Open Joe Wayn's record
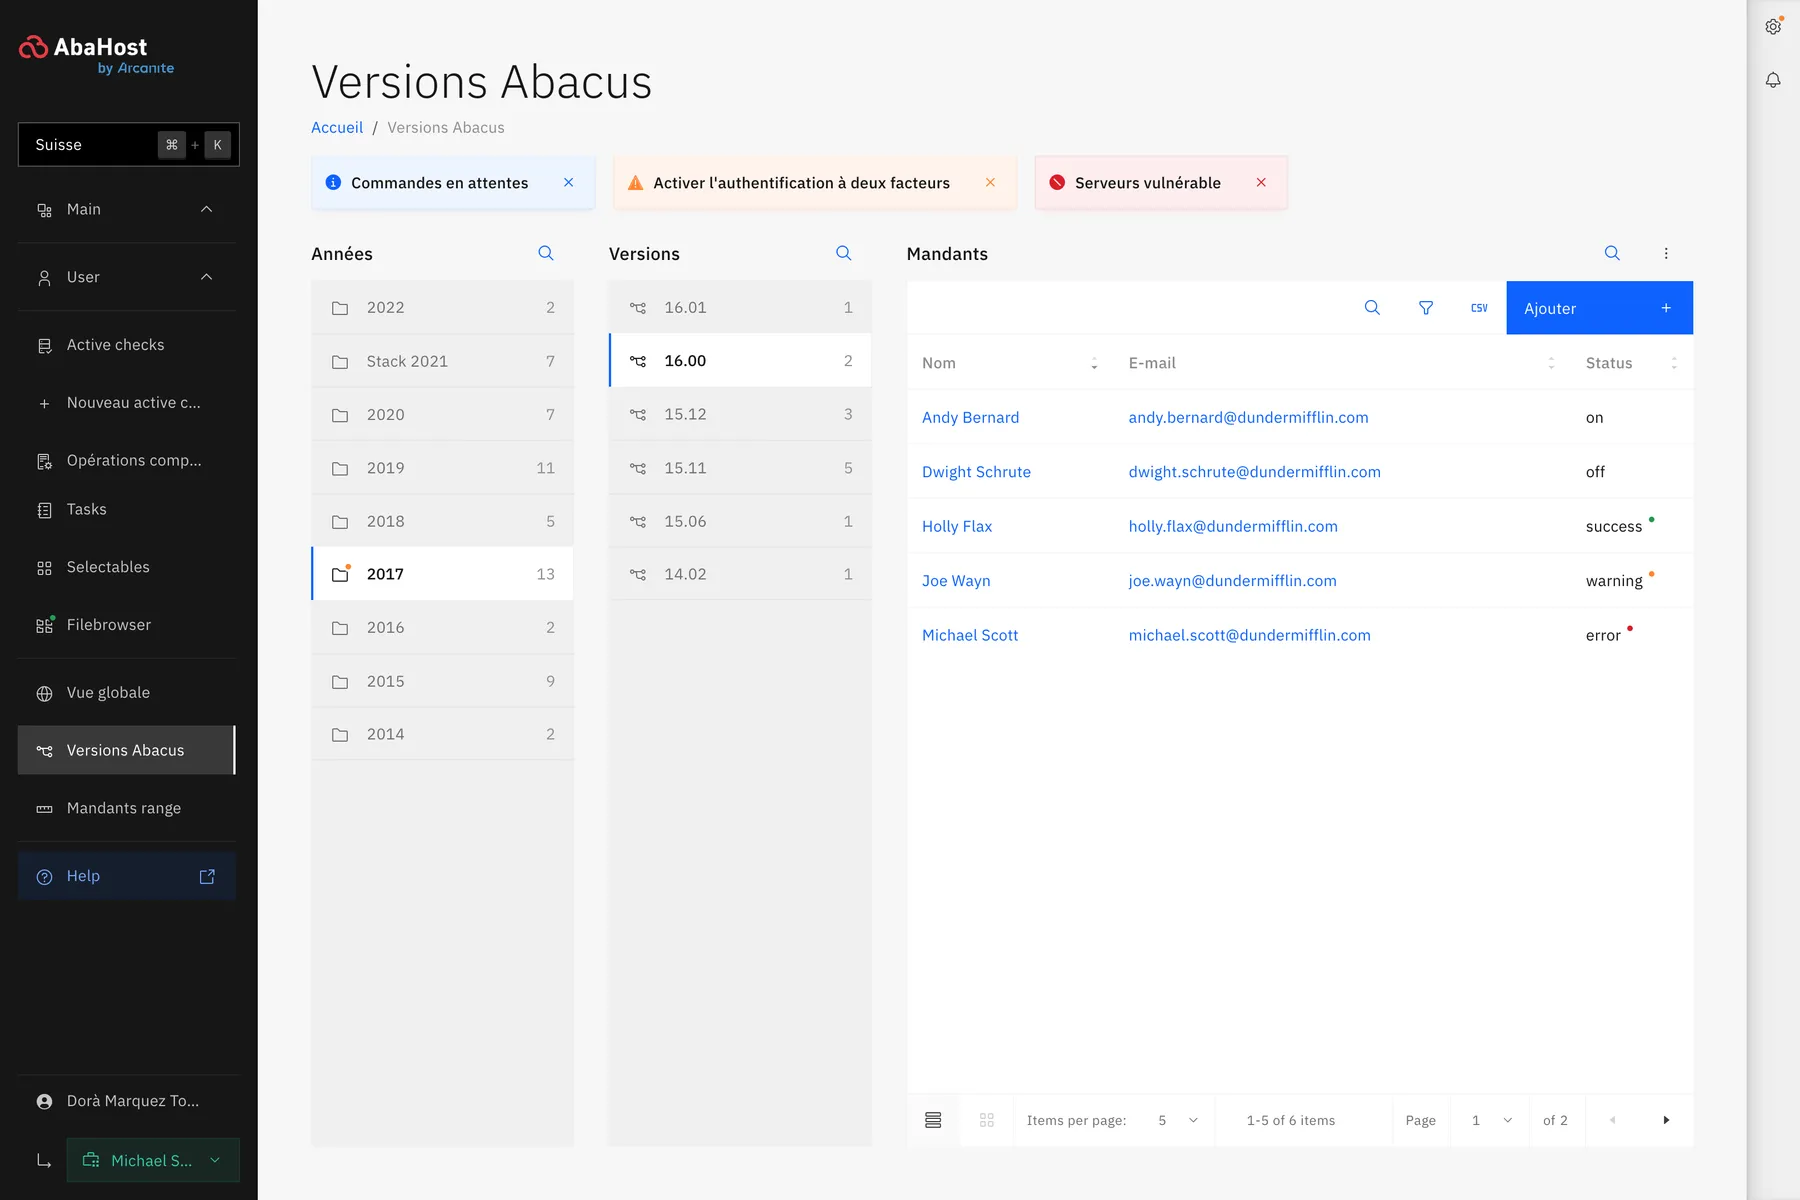1800x1200 pixels. point(956,581)
